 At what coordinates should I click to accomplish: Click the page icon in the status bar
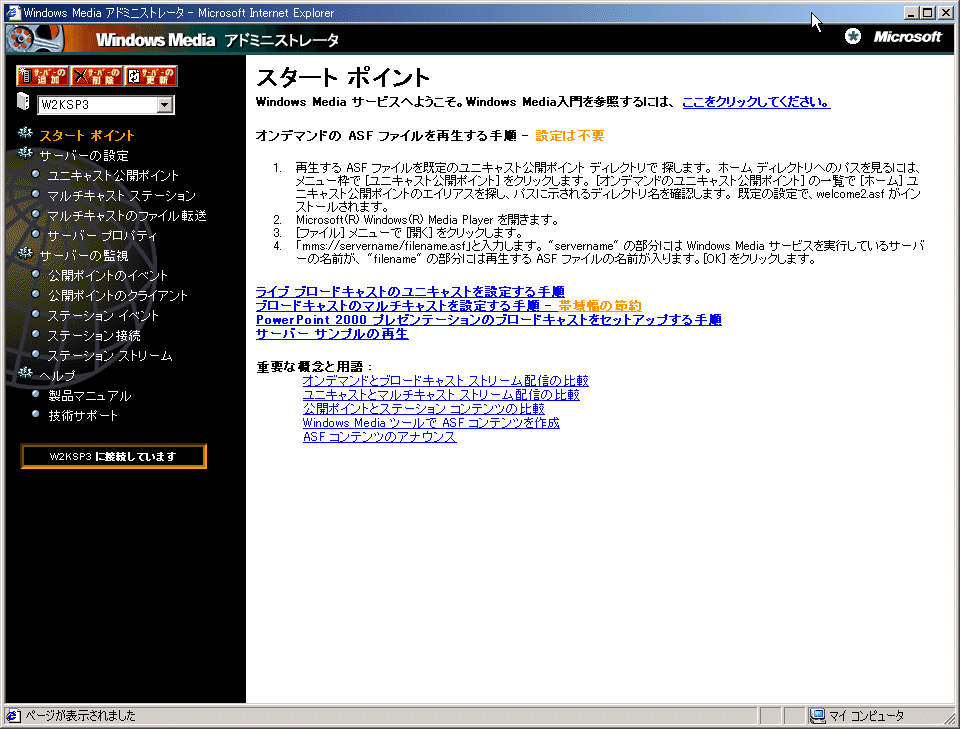[x=13, y=716]
